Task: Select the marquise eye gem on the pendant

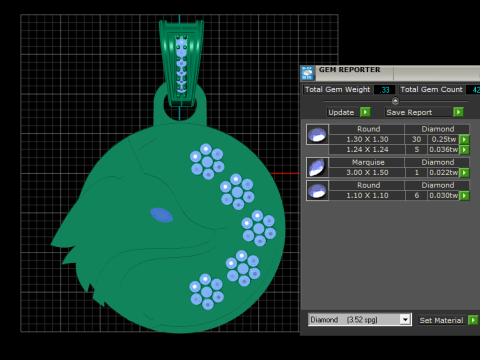Action: 161,215
